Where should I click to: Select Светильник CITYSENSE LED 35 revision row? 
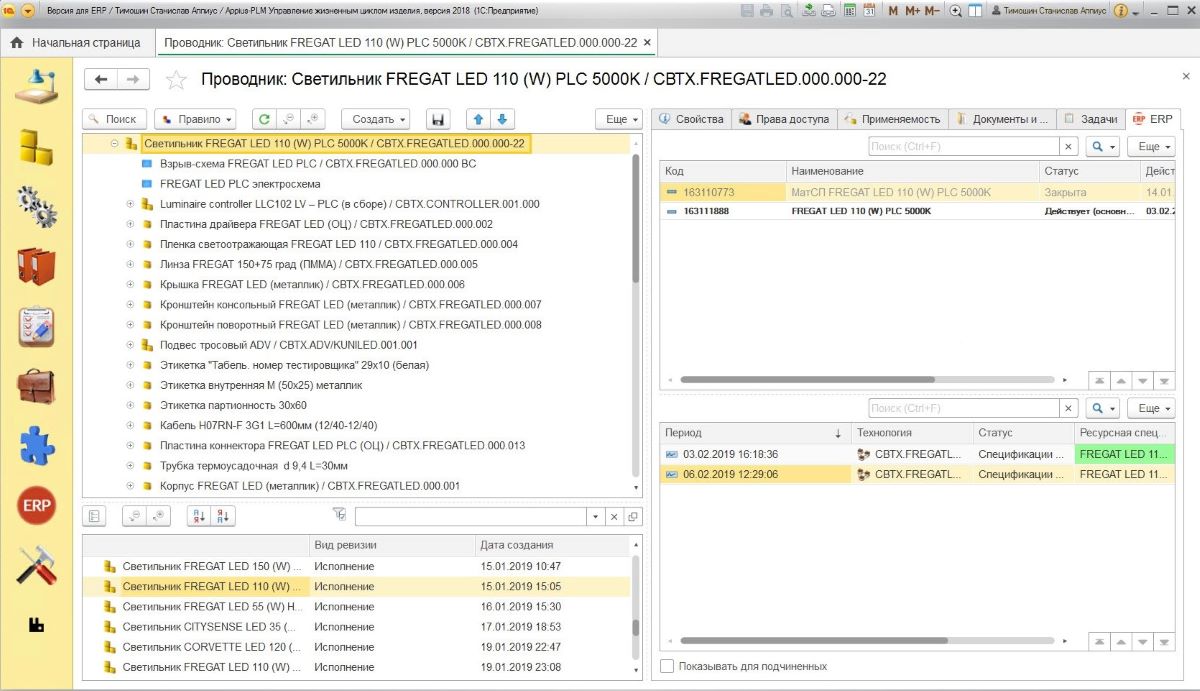coord(356,626)
